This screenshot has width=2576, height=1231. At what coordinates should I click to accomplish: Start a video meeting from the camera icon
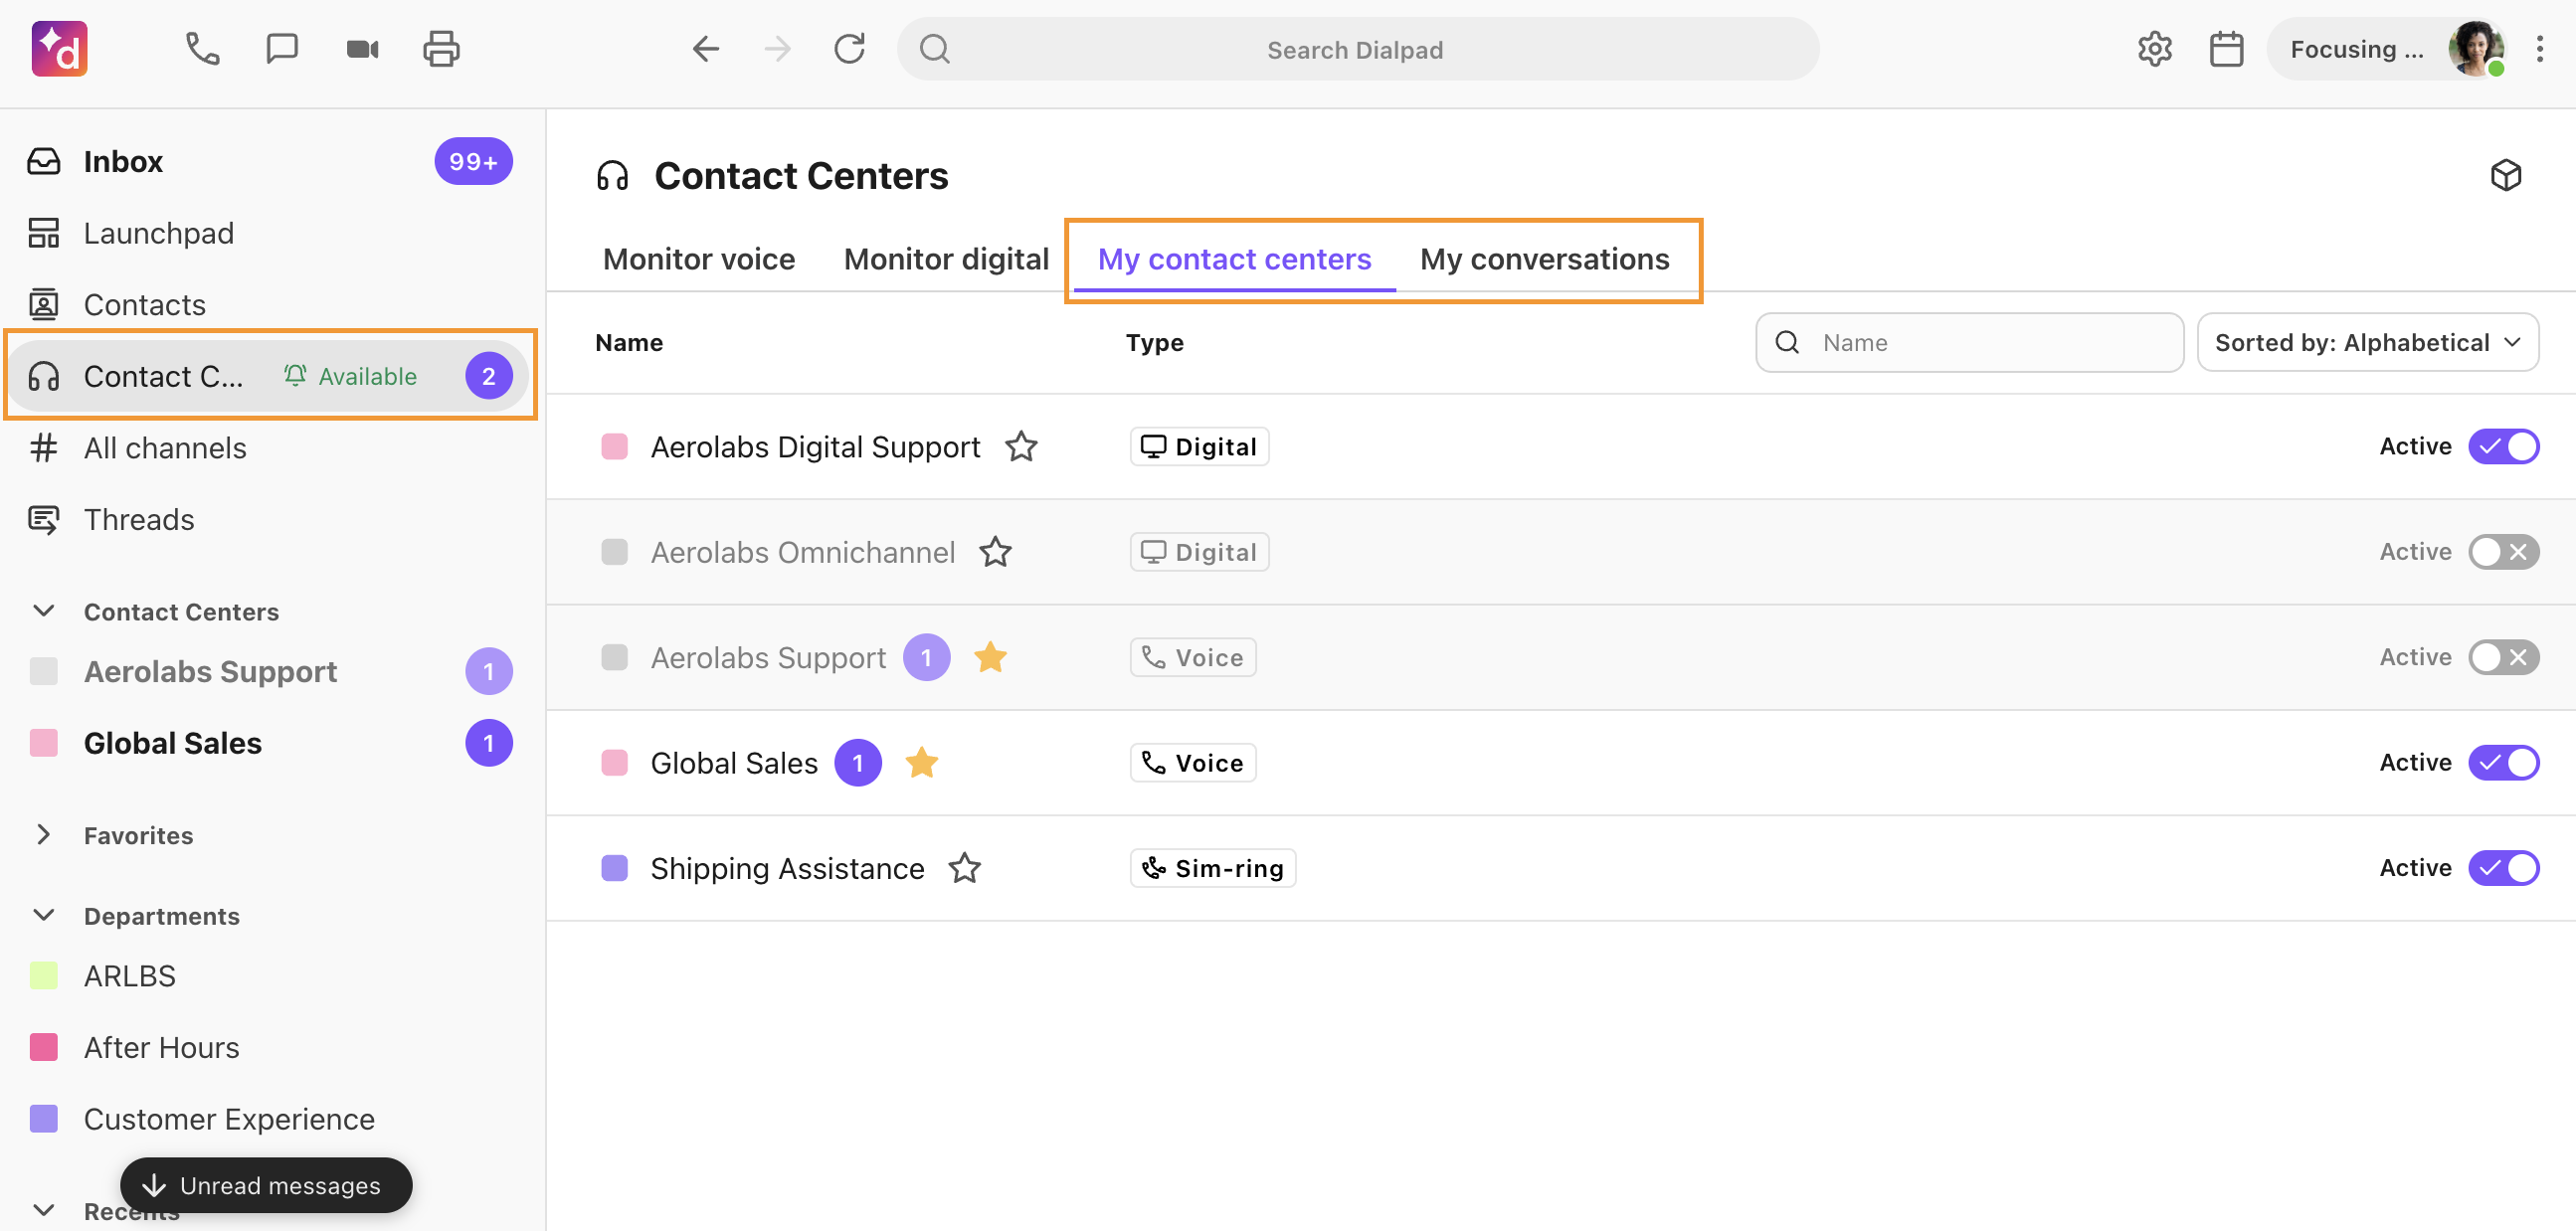(x=362, y=49)
